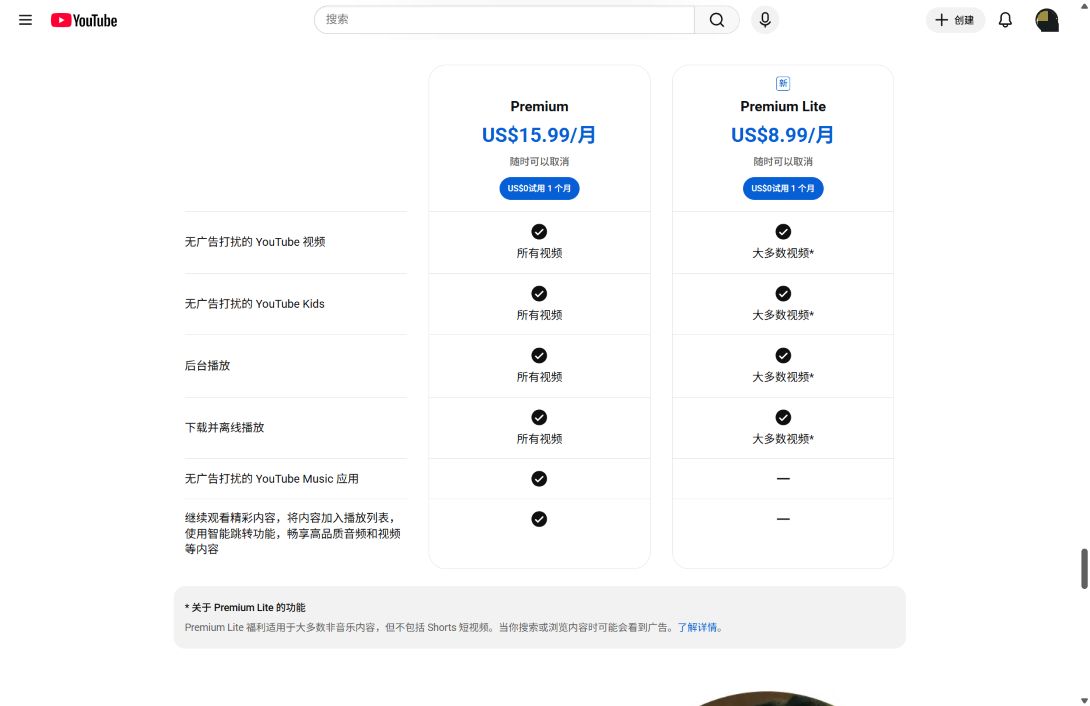Viewport: 1090px width, 706px height.
Task: Open the notifications bell
Action: (1005, 20)
